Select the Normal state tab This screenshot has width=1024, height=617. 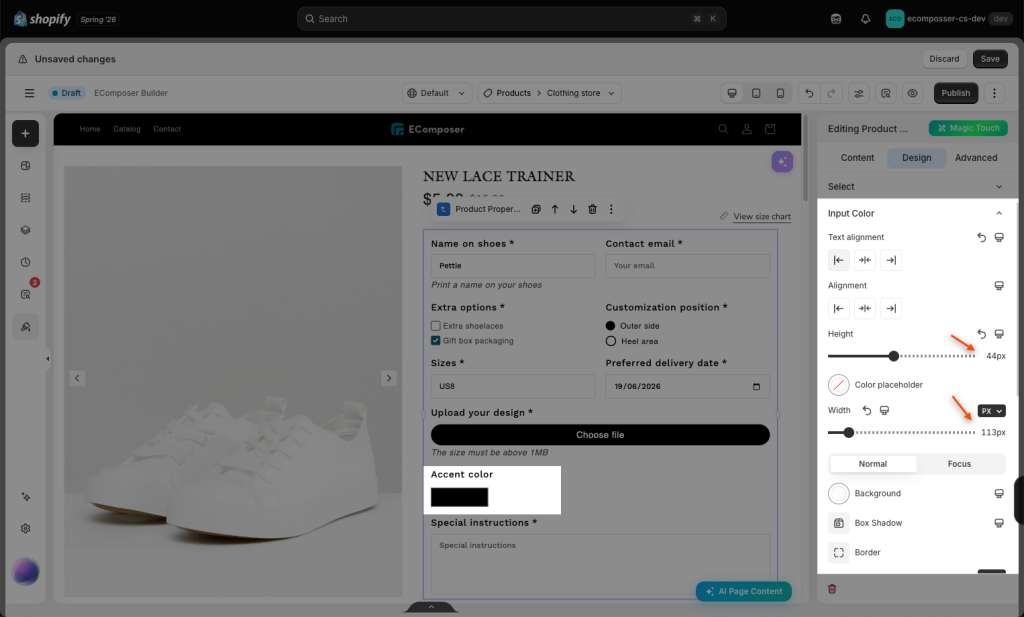click(872, 464)
